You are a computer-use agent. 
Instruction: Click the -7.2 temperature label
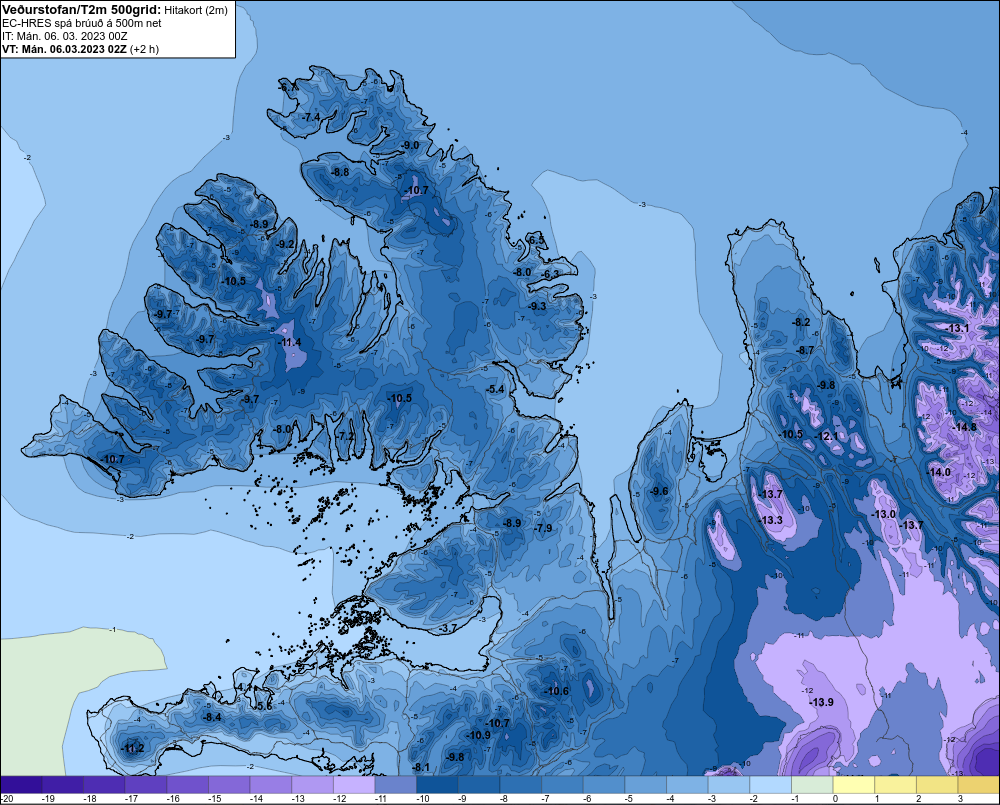[345, 436]
